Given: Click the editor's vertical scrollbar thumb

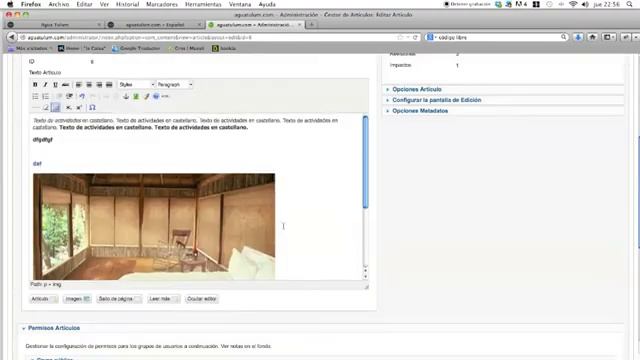Looking at the screenshot, I should [365, 162].
